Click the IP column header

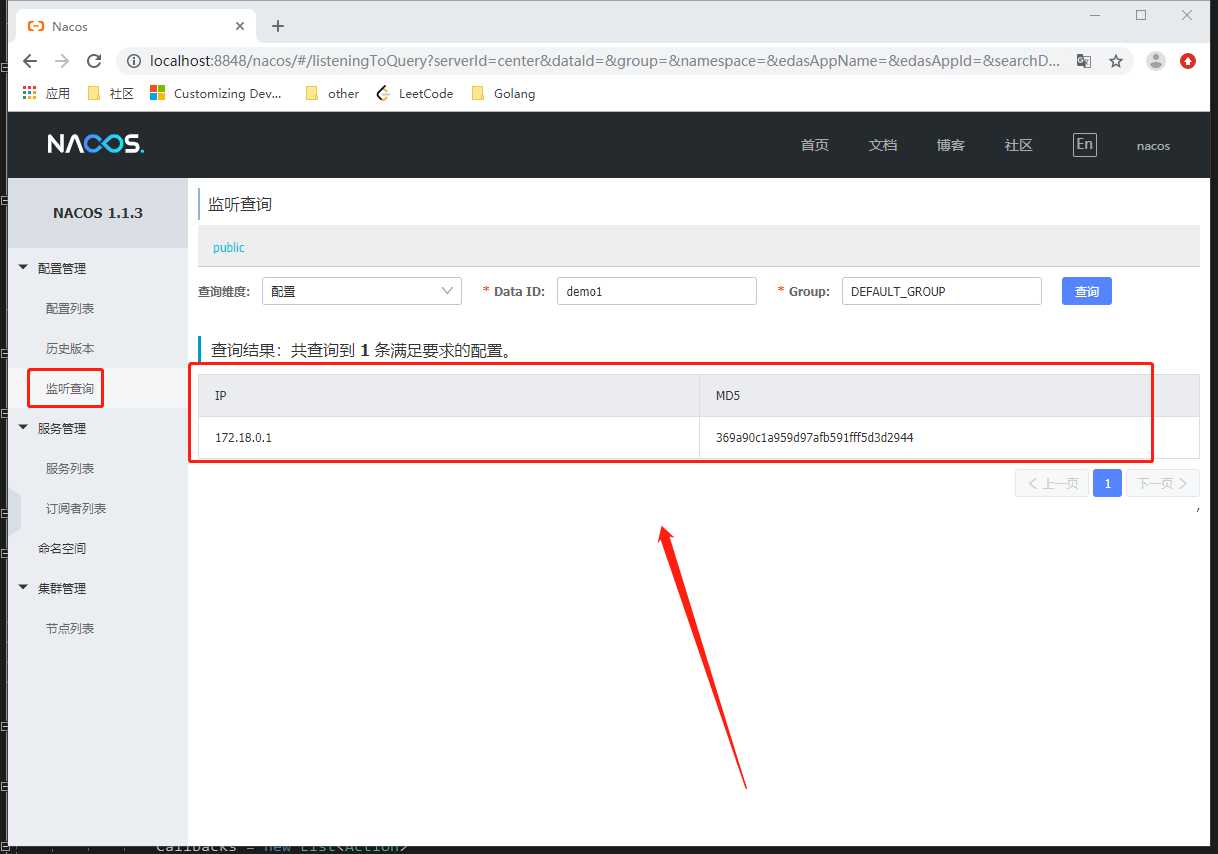pyautogui.click(x=449, y=396)
